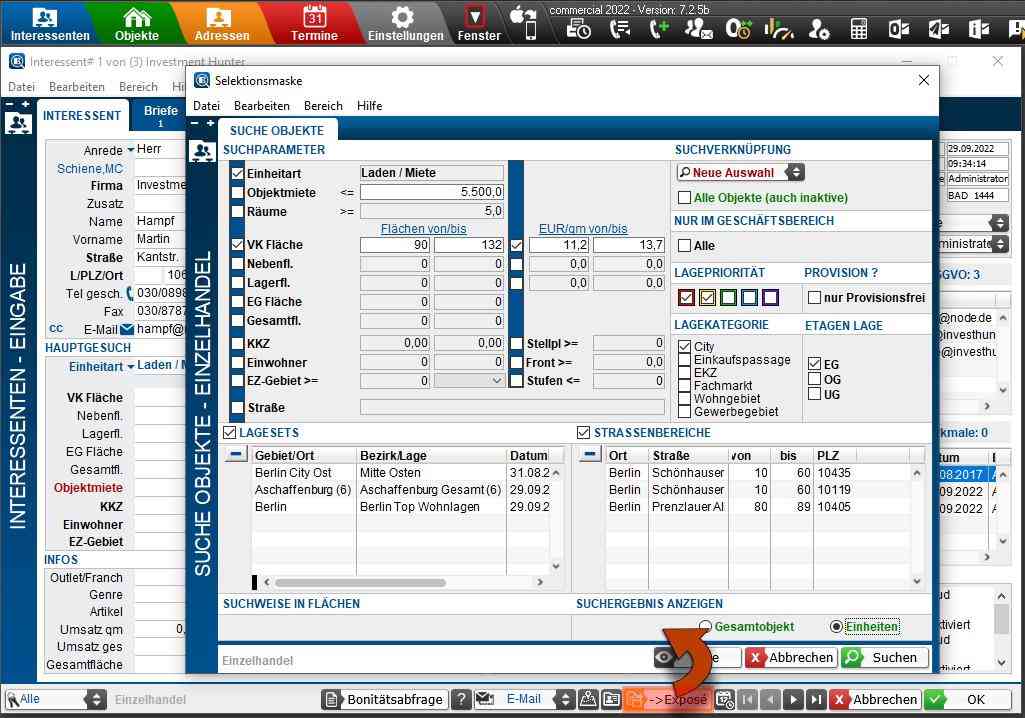Select the Gesamtobjekt radio button
Image resolution: width=1025 pixels, height=718 pixels.
(x=706, y=627)
